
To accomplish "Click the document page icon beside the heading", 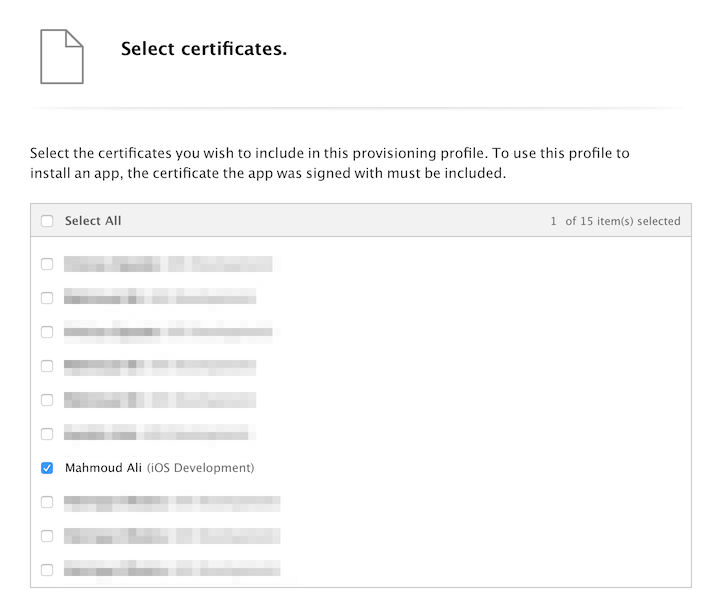I will [x=62, y=56].
